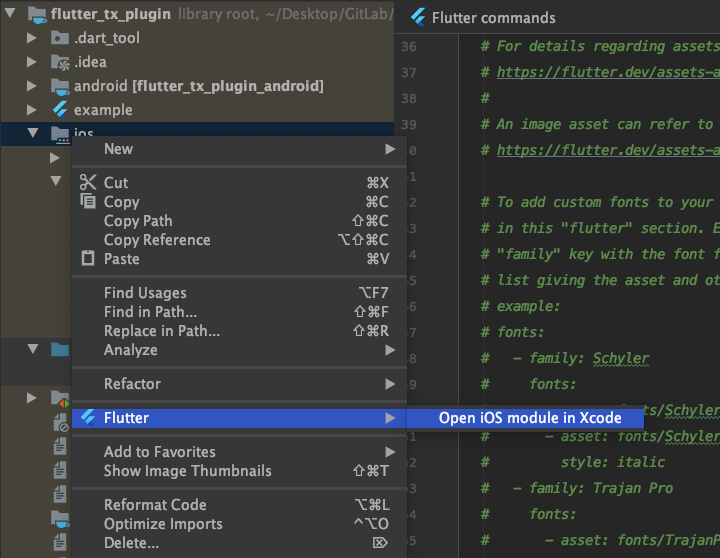Image resolution: width=720 pixels, height=558 pixels.
Task: Select Copy Path in the context menu
Action: 239,221
